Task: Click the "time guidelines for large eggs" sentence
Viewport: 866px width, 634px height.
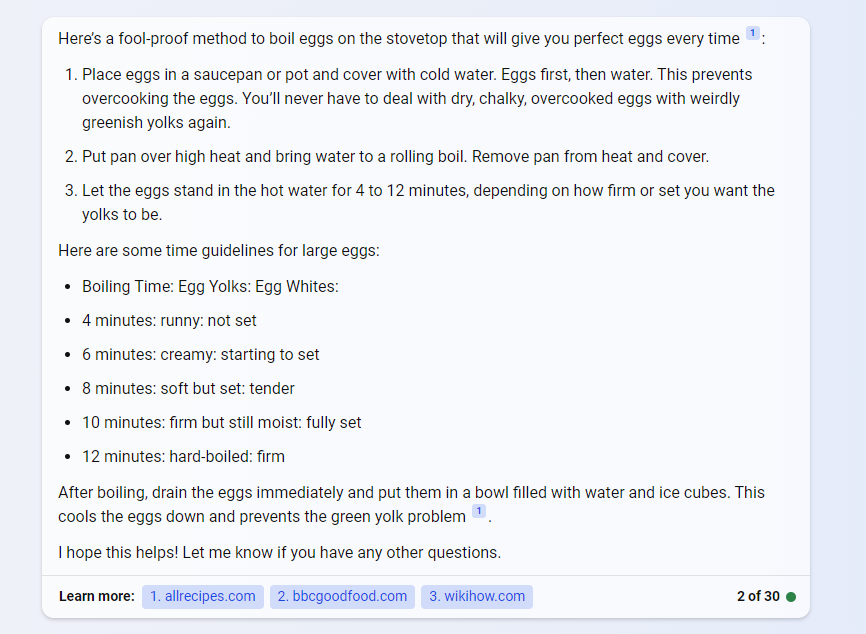Action: (x=218, y=251)
